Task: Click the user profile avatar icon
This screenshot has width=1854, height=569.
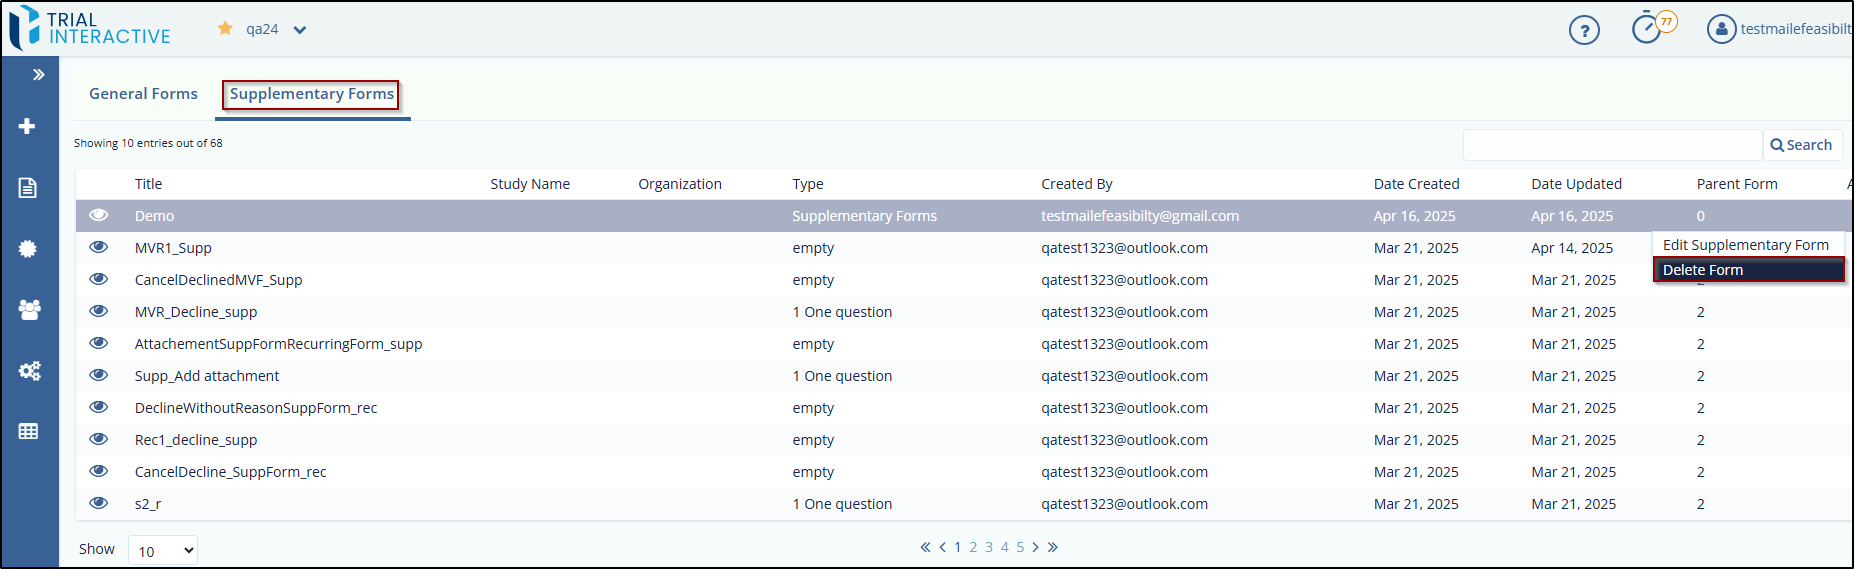Action: [1721, 29]
